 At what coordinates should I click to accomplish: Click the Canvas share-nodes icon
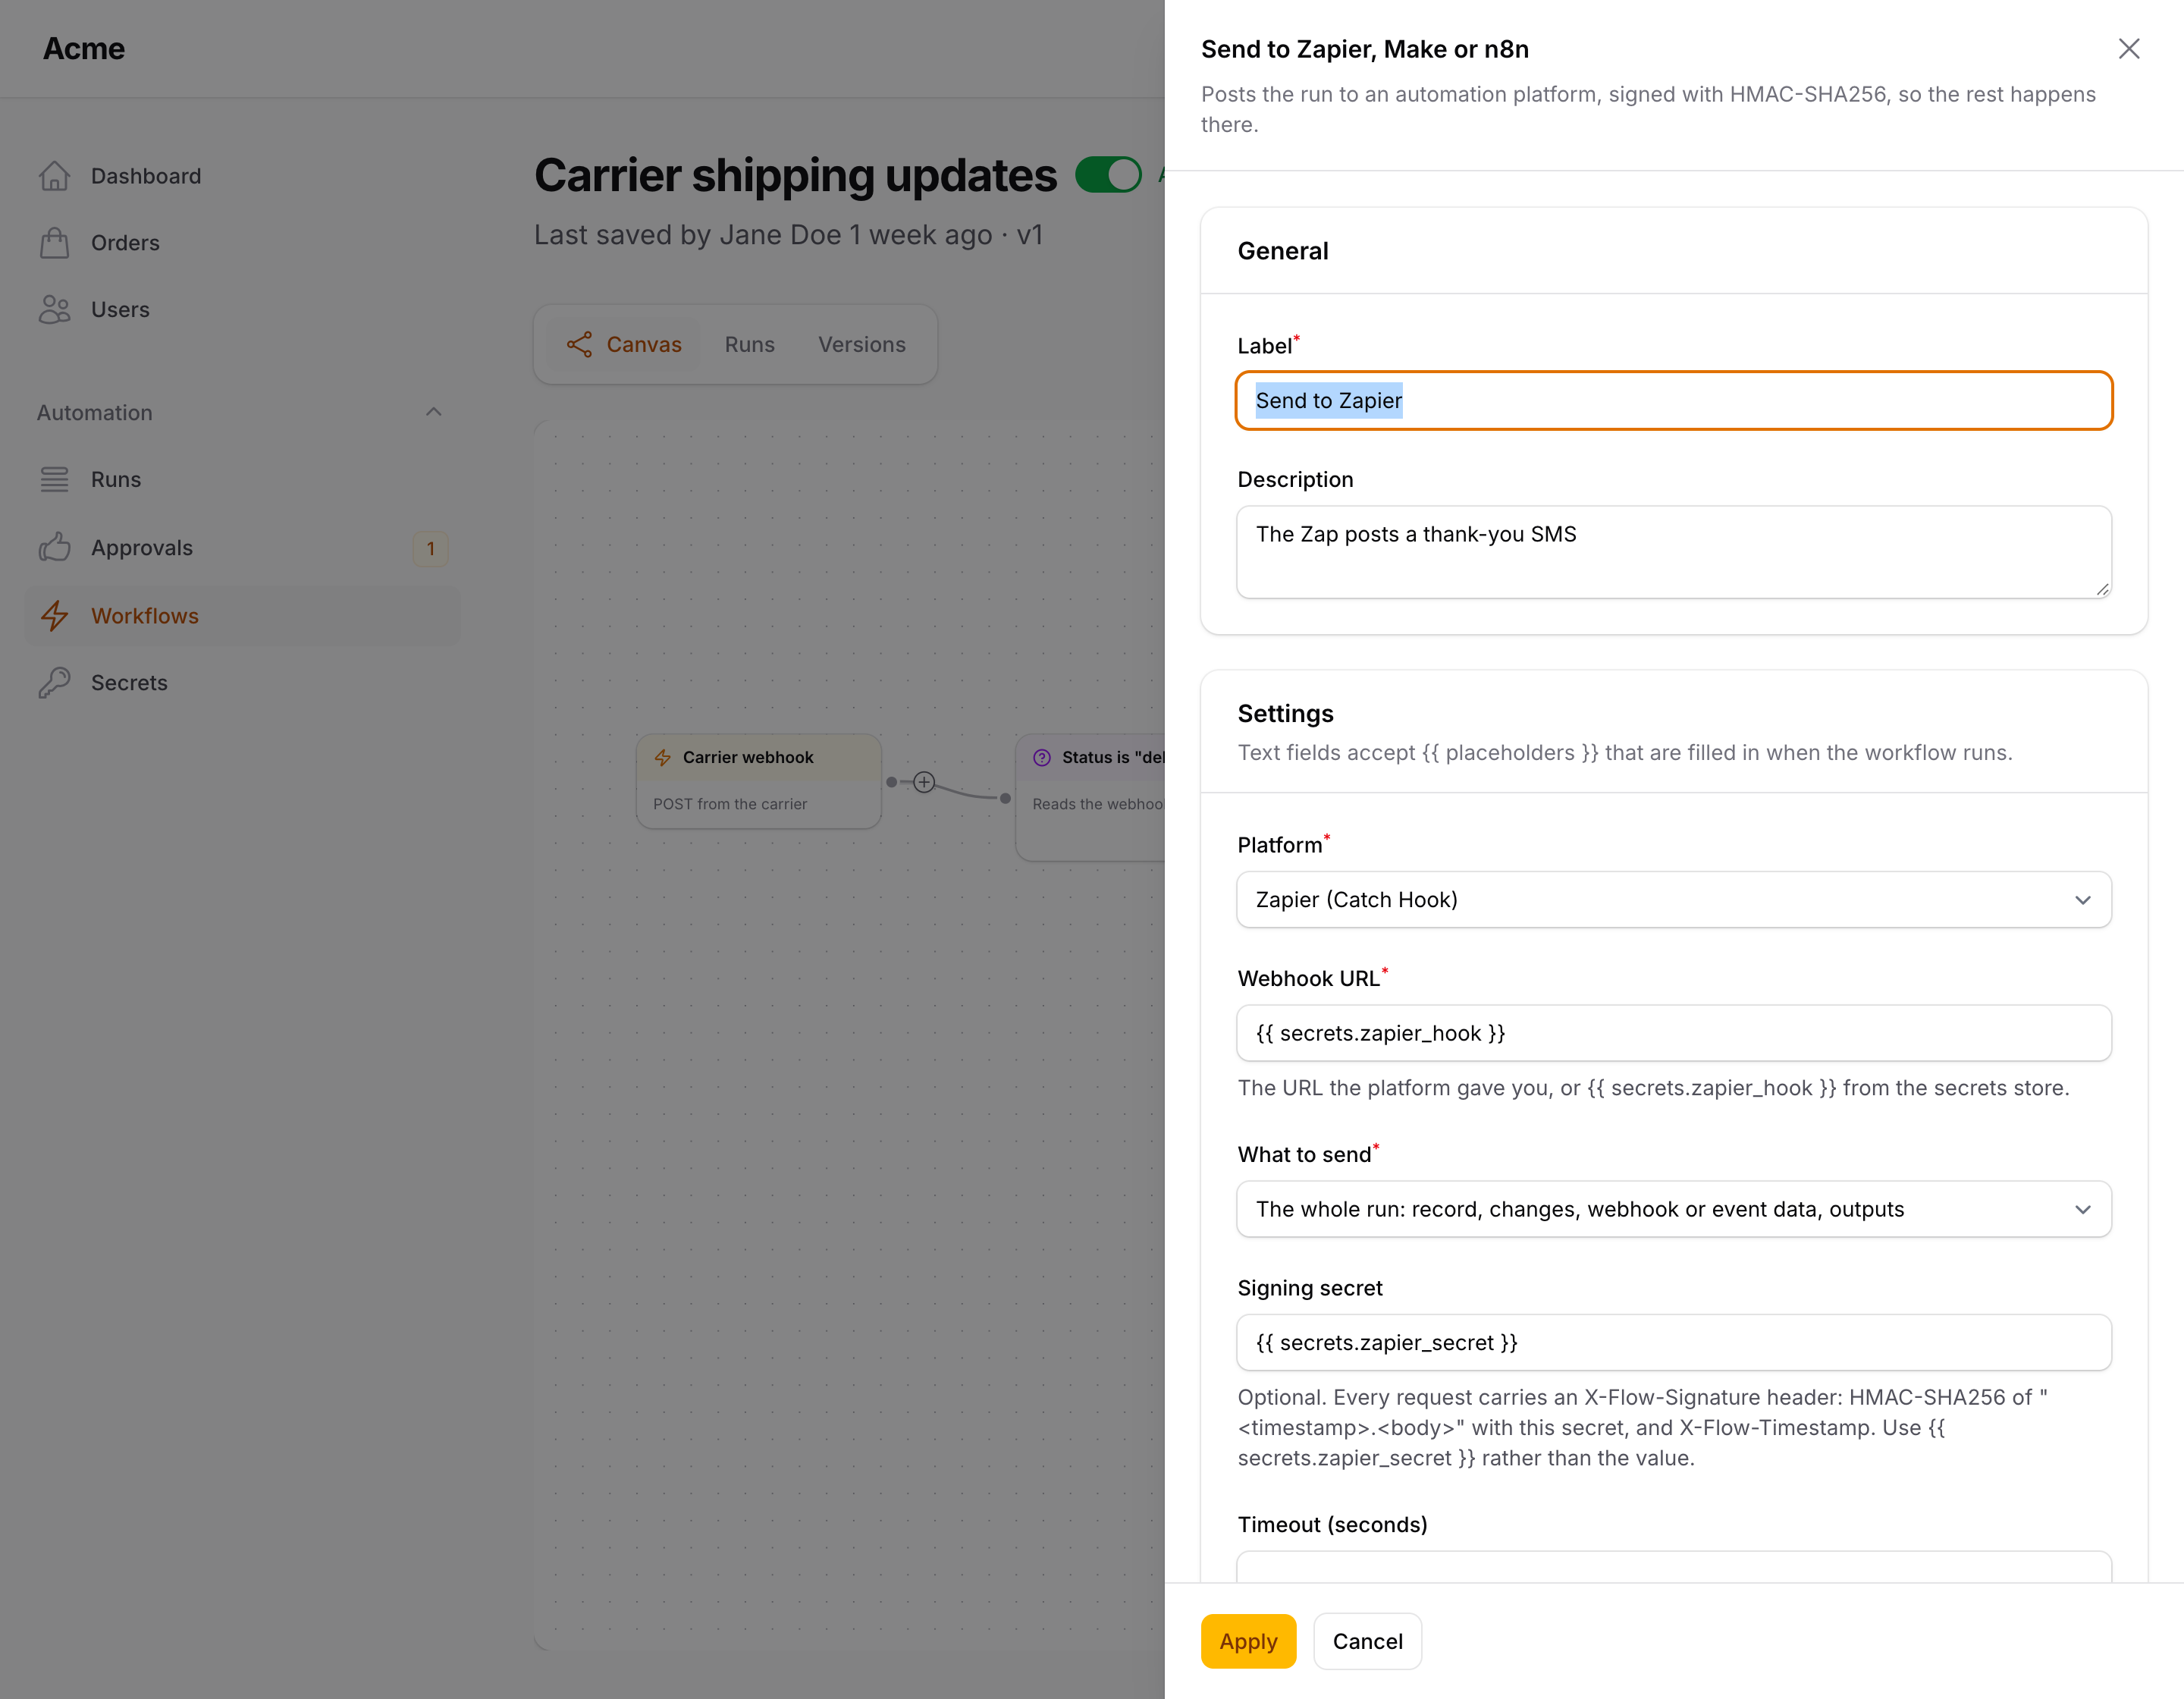[x=580, y=345]
